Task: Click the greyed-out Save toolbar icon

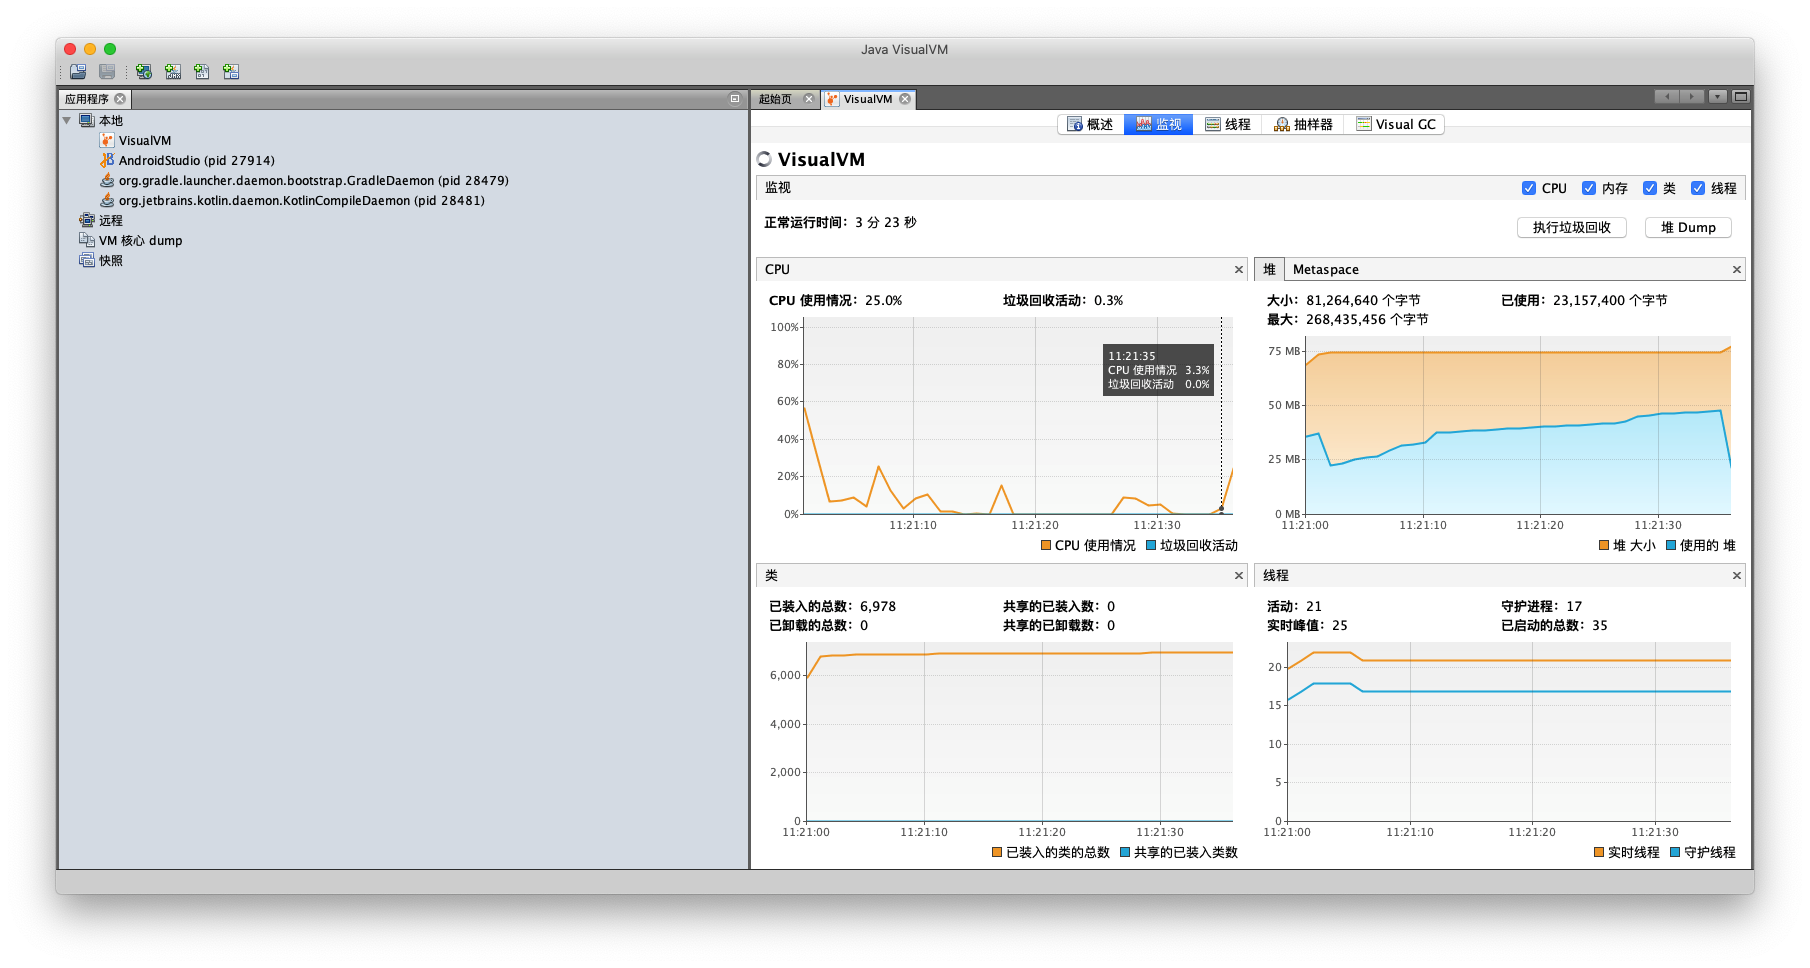Action: pos(107,72)
